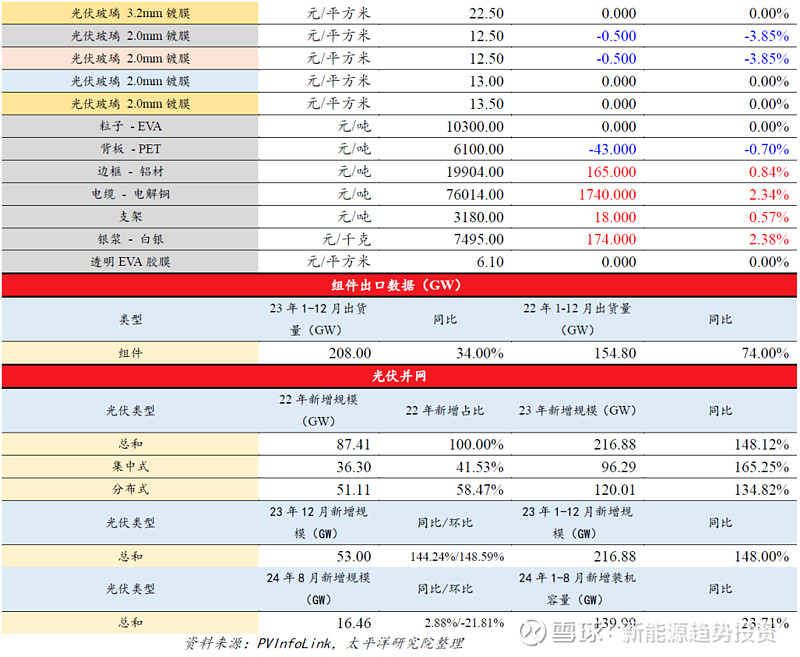Click the 134.82% growth cell

coord(762,490)
